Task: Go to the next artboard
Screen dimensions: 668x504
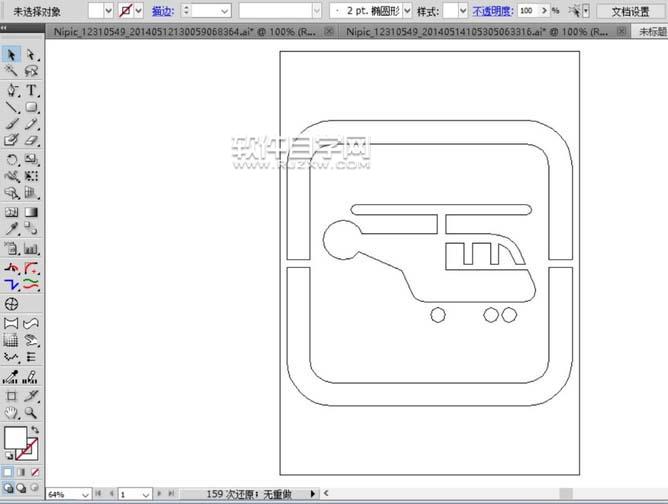Action: click(x=159, y=494)
